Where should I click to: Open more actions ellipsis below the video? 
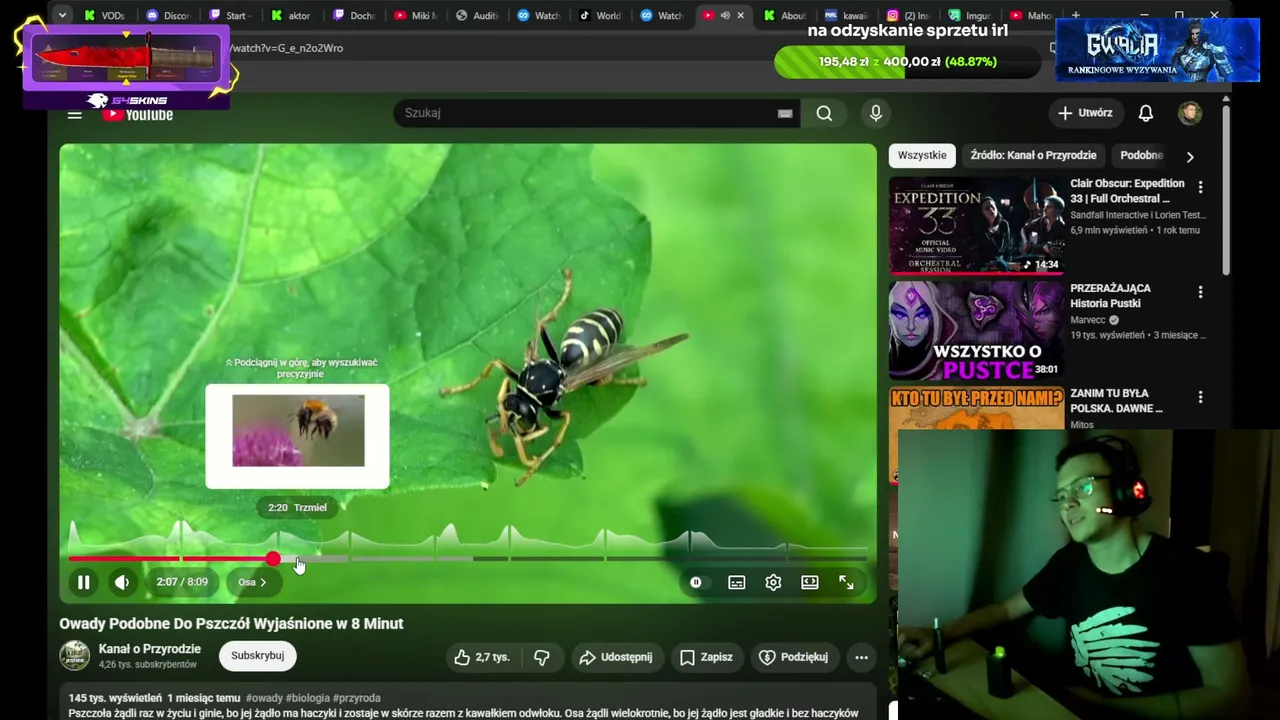[861, 657]
